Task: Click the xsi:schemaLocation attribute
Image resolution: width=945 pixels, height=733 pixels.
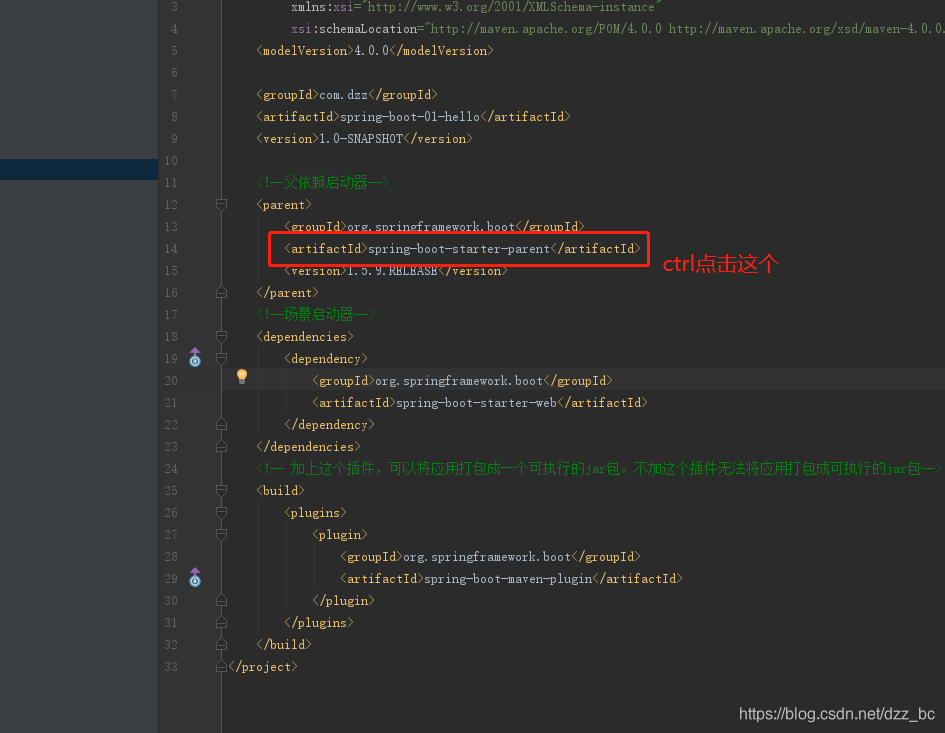Action: pos(618,29)
